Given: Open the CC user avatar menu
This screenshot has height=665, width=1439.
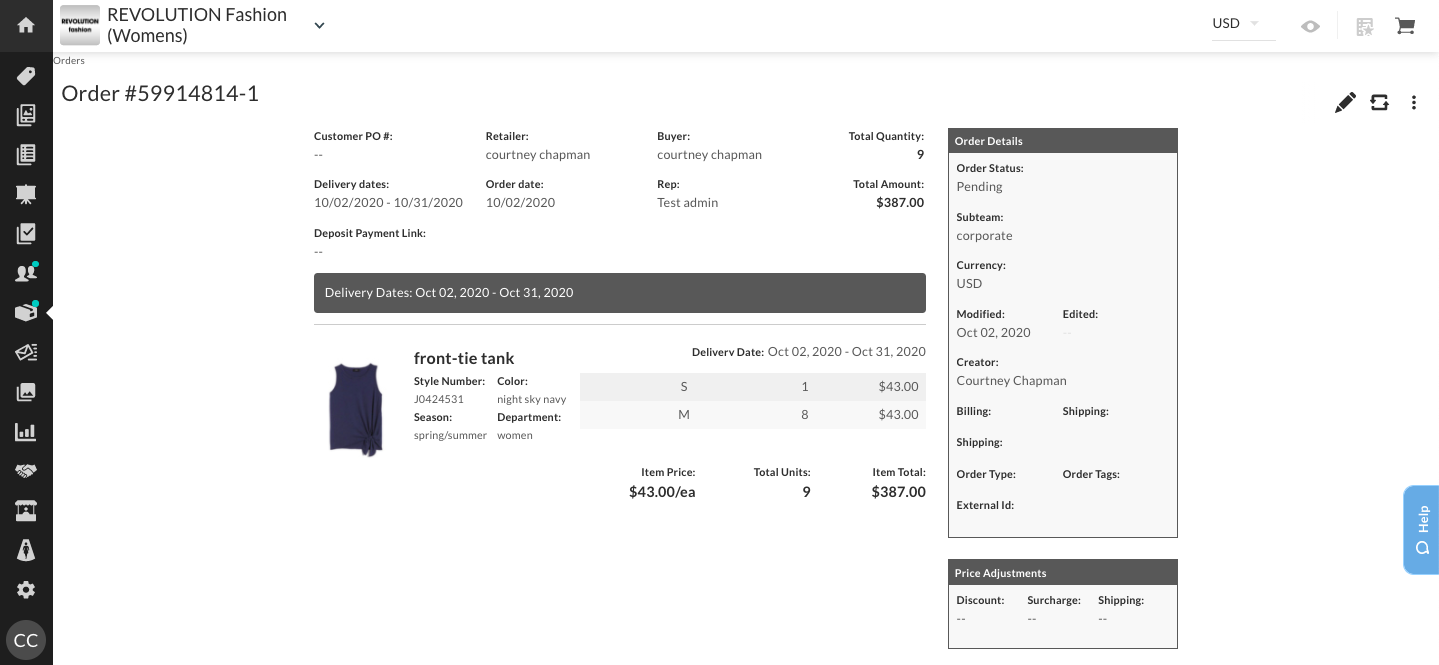Looking at the screenshot, I should pos(26,640).
